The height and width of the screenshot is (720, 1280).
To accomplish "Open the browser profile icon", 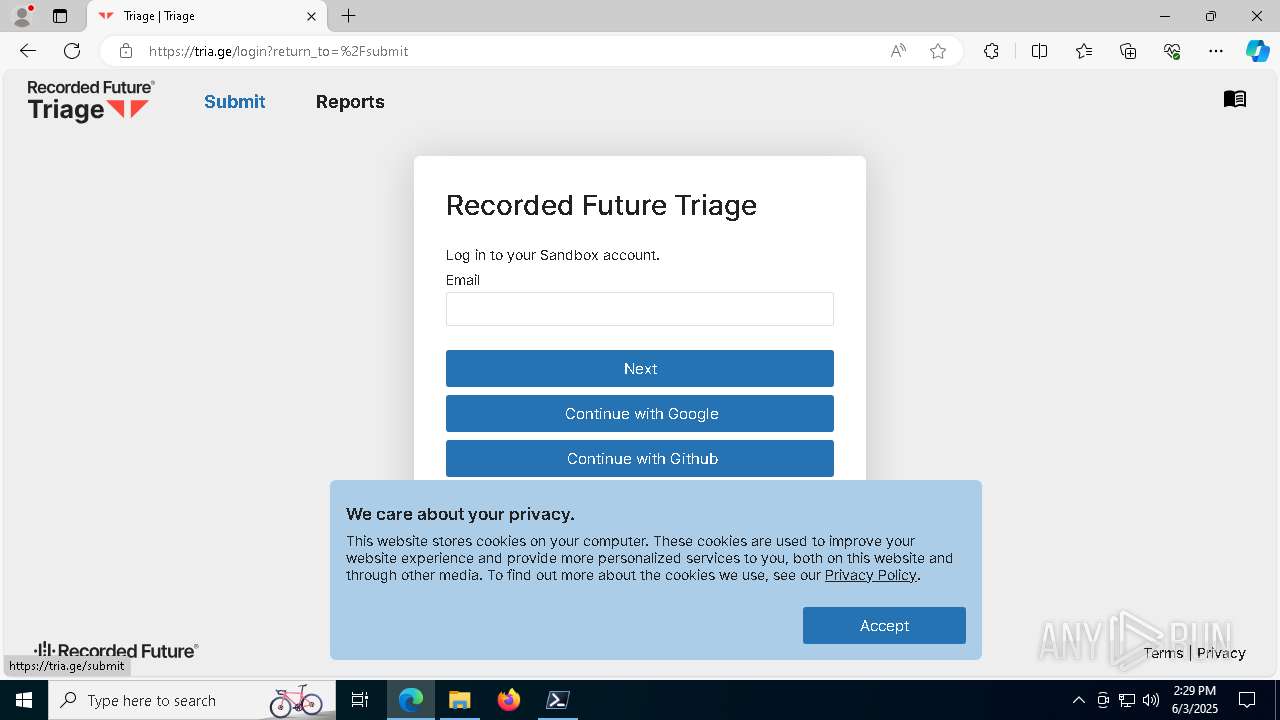I will click(x=22, y=16).
